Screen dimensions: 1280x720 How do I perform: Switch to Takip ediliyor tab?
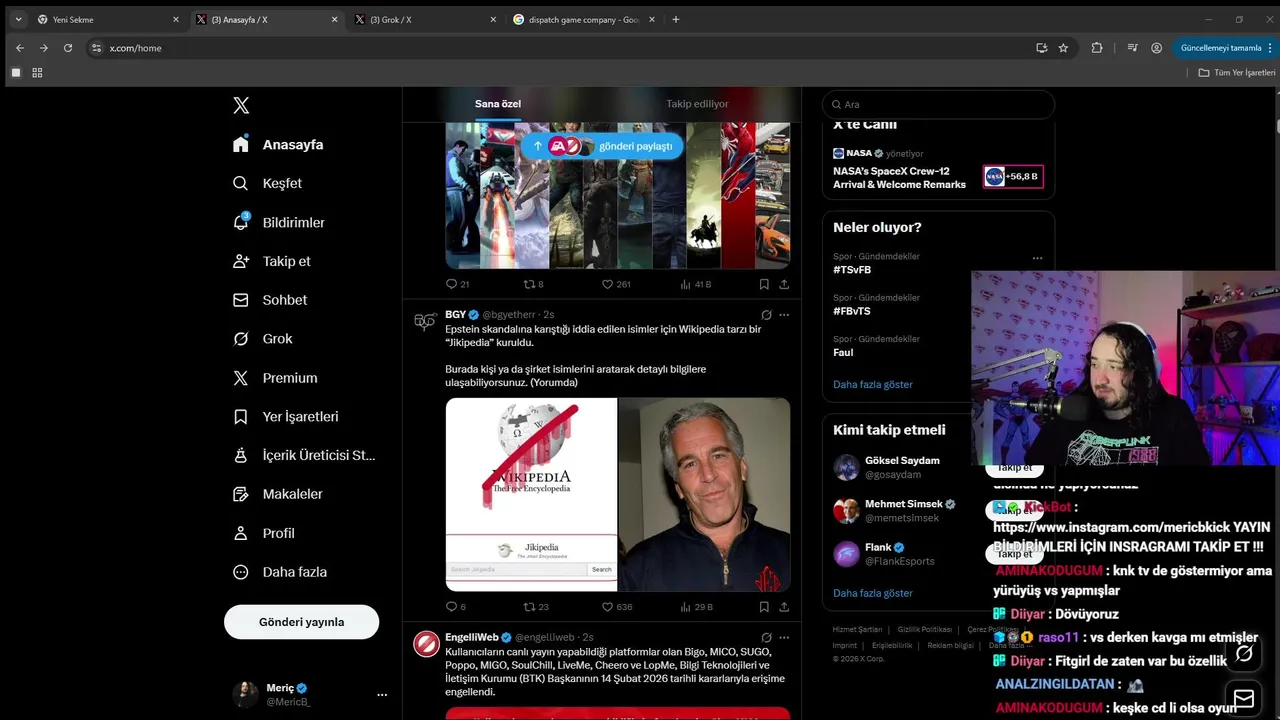[697, 104]
